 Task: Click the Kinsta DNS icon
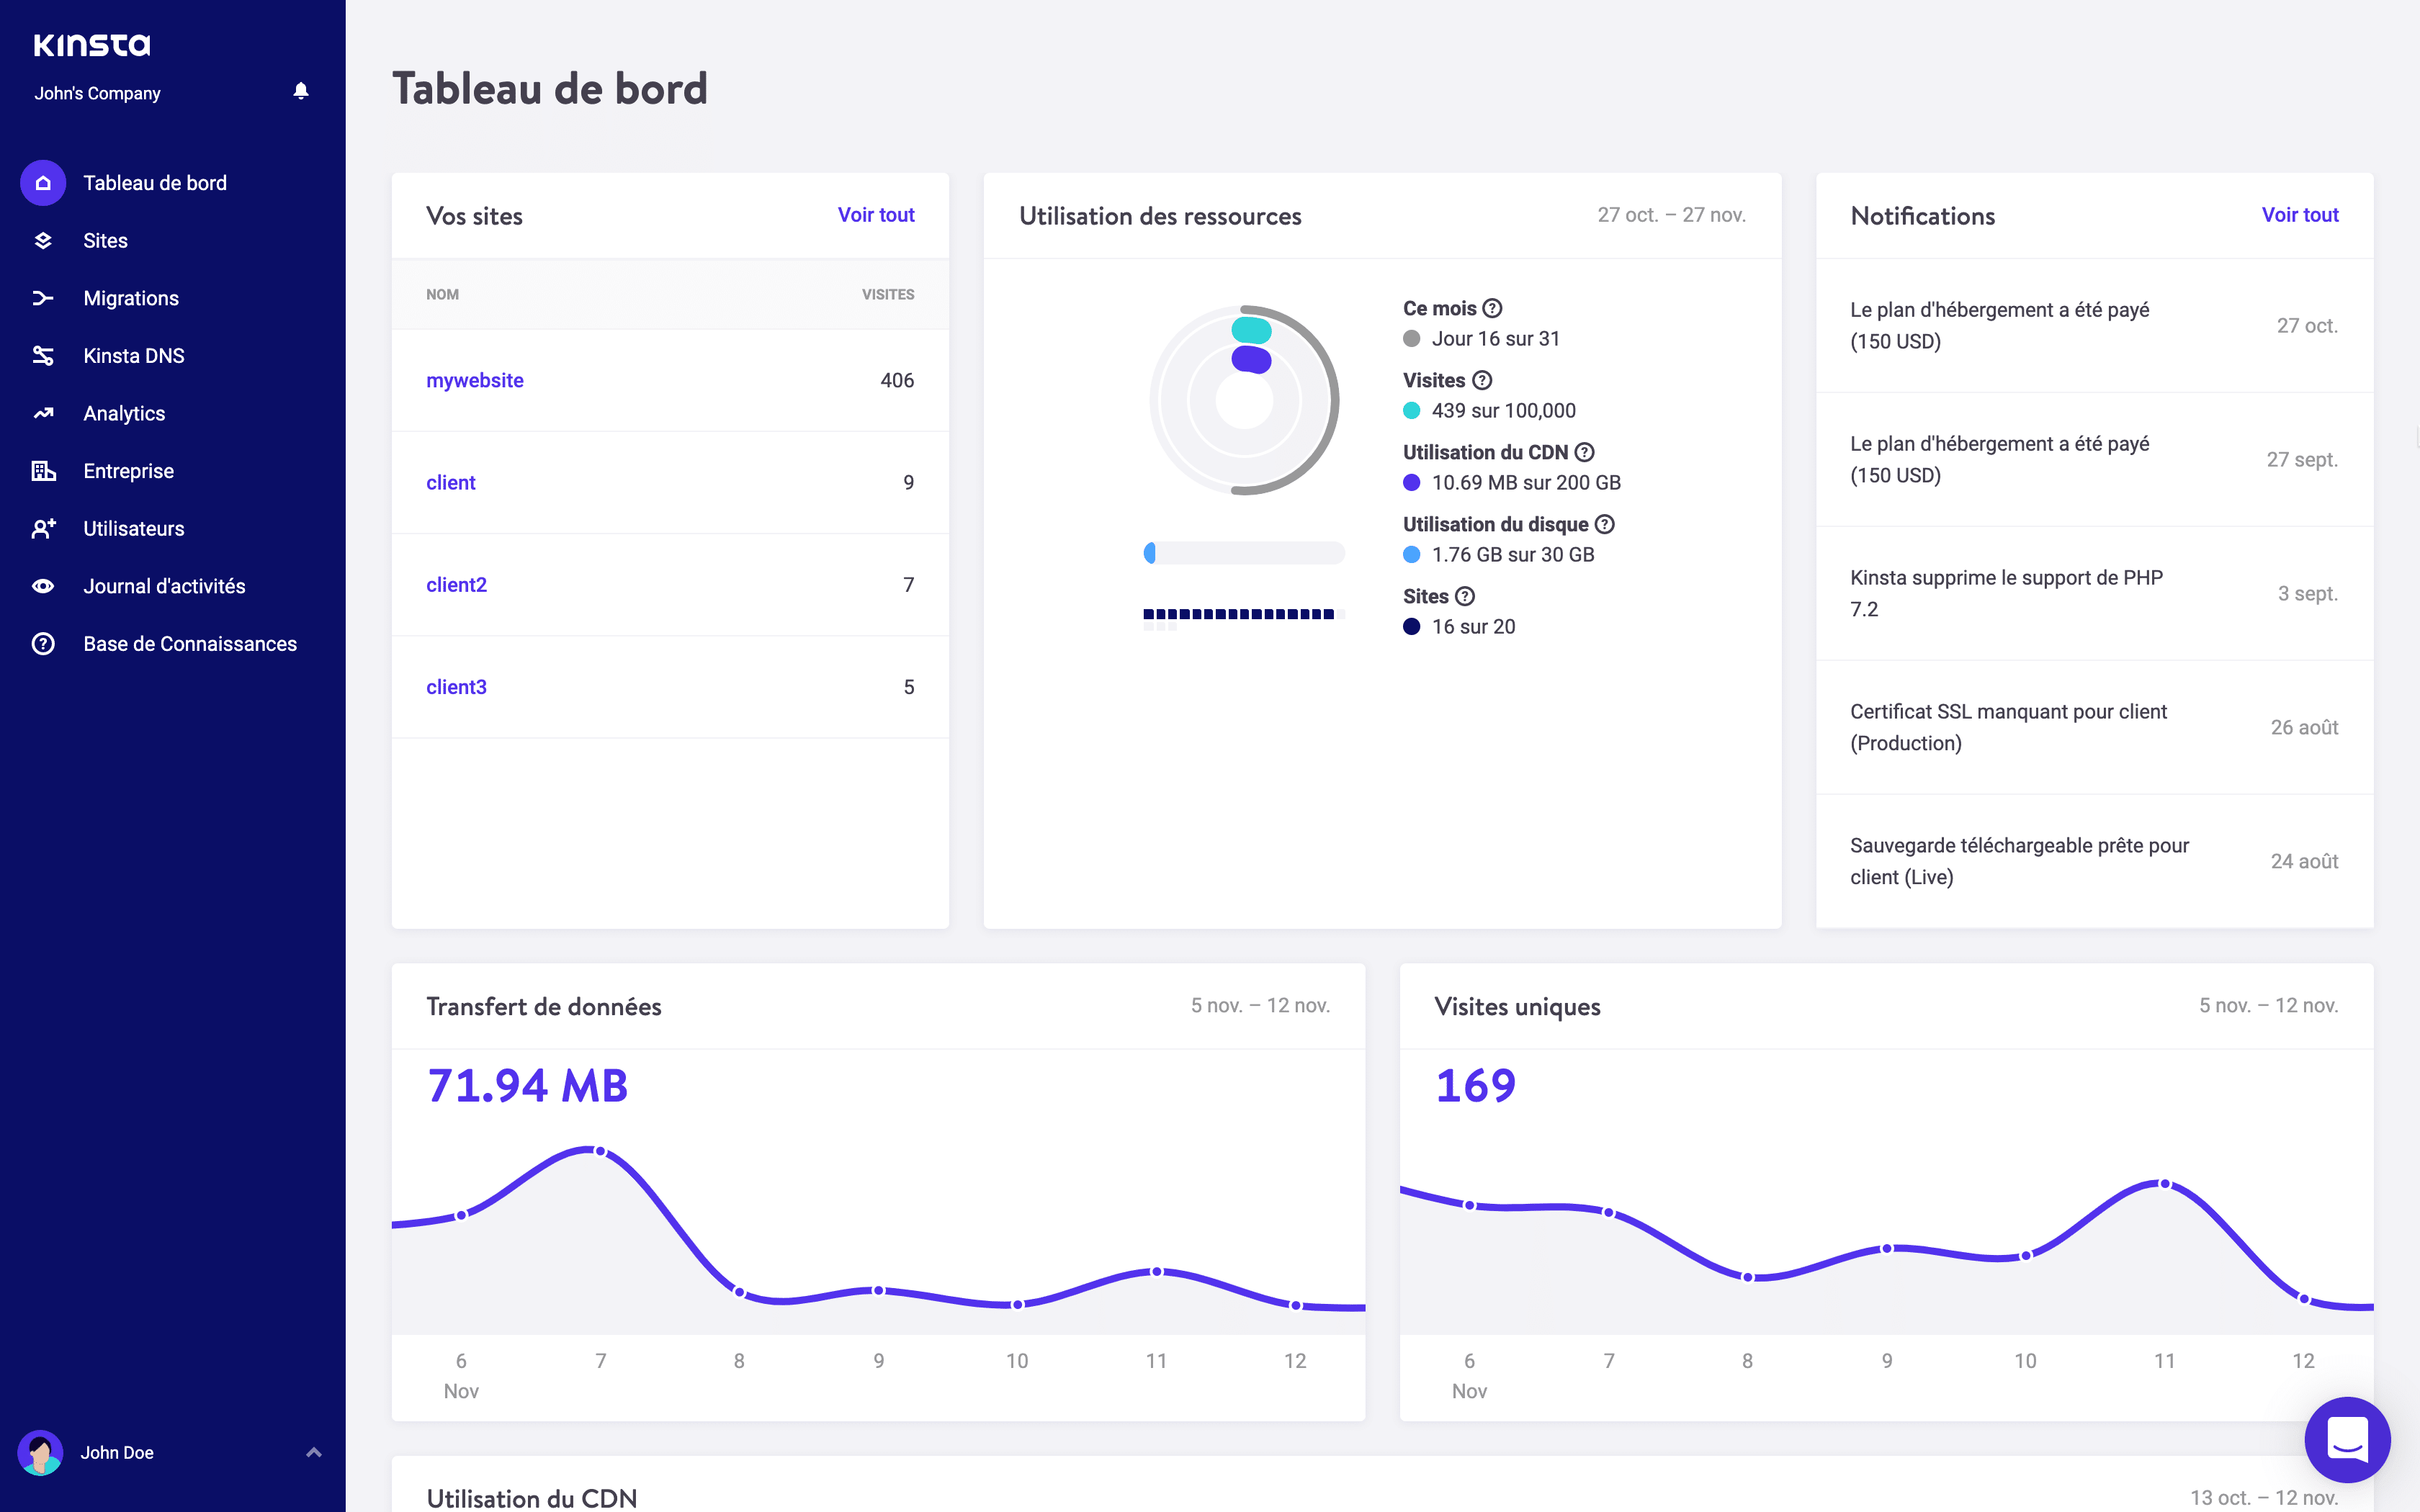tap(43, 356)
